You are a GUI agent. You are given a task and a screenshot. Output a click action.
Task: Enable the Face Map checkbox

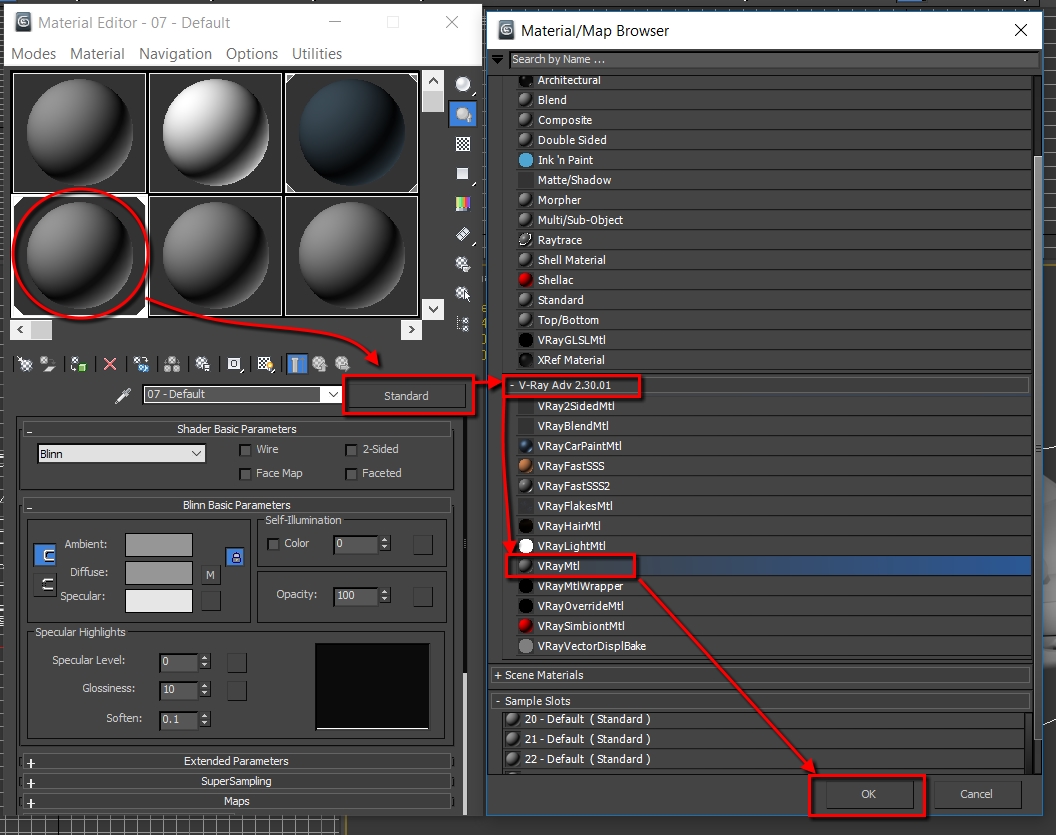click(x=245, y=474)
